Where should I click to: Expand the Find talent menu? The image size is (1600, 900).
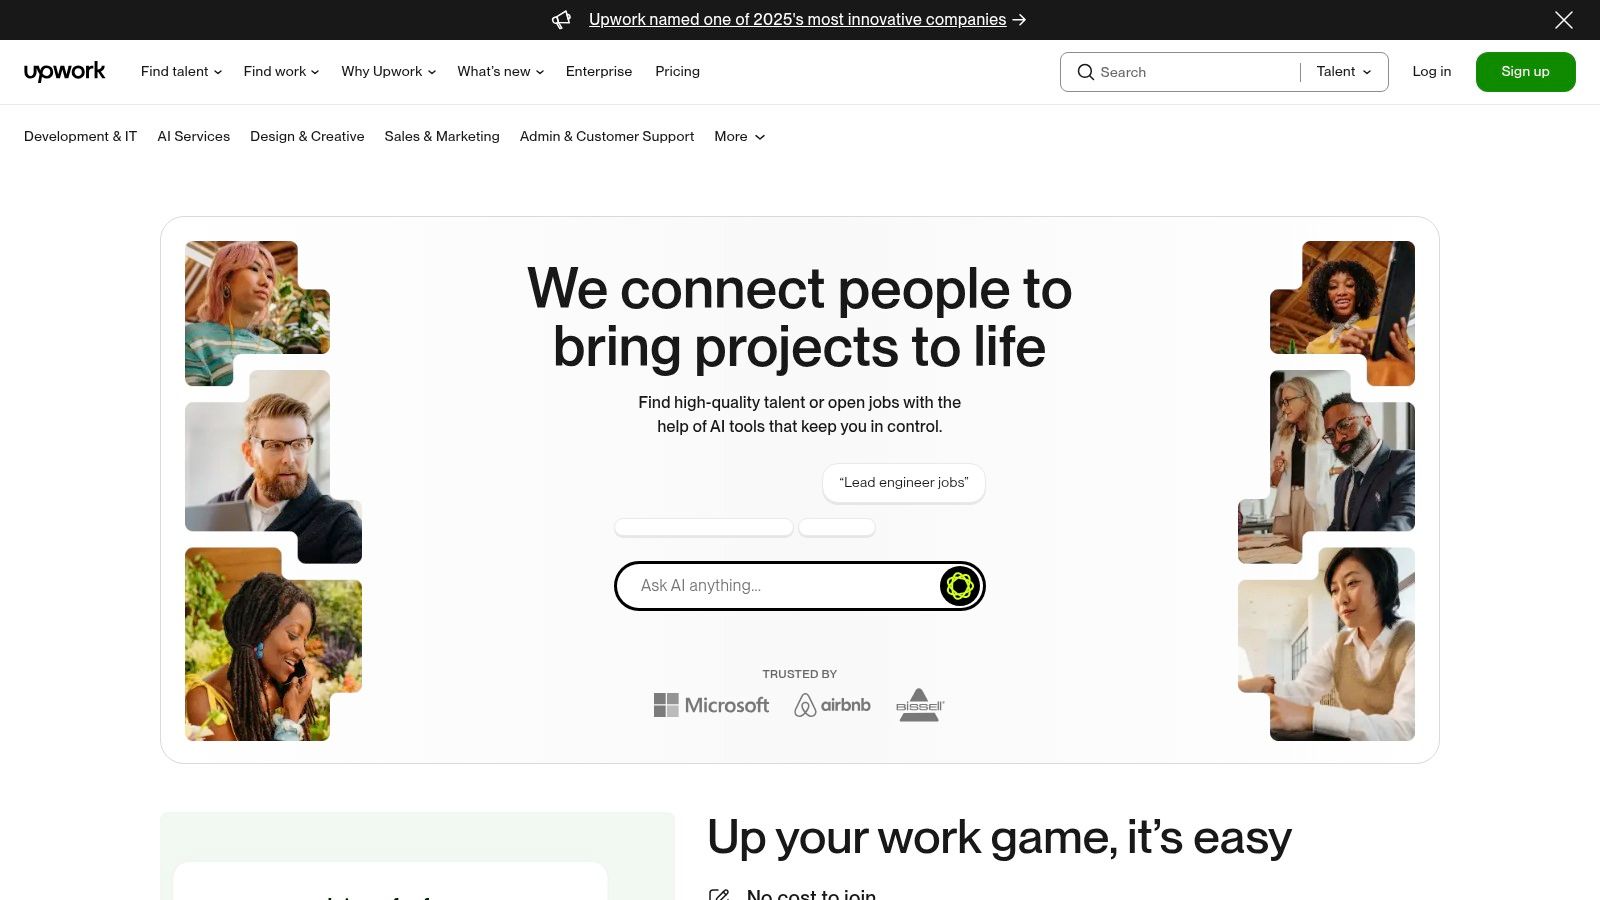pos(181,72)
